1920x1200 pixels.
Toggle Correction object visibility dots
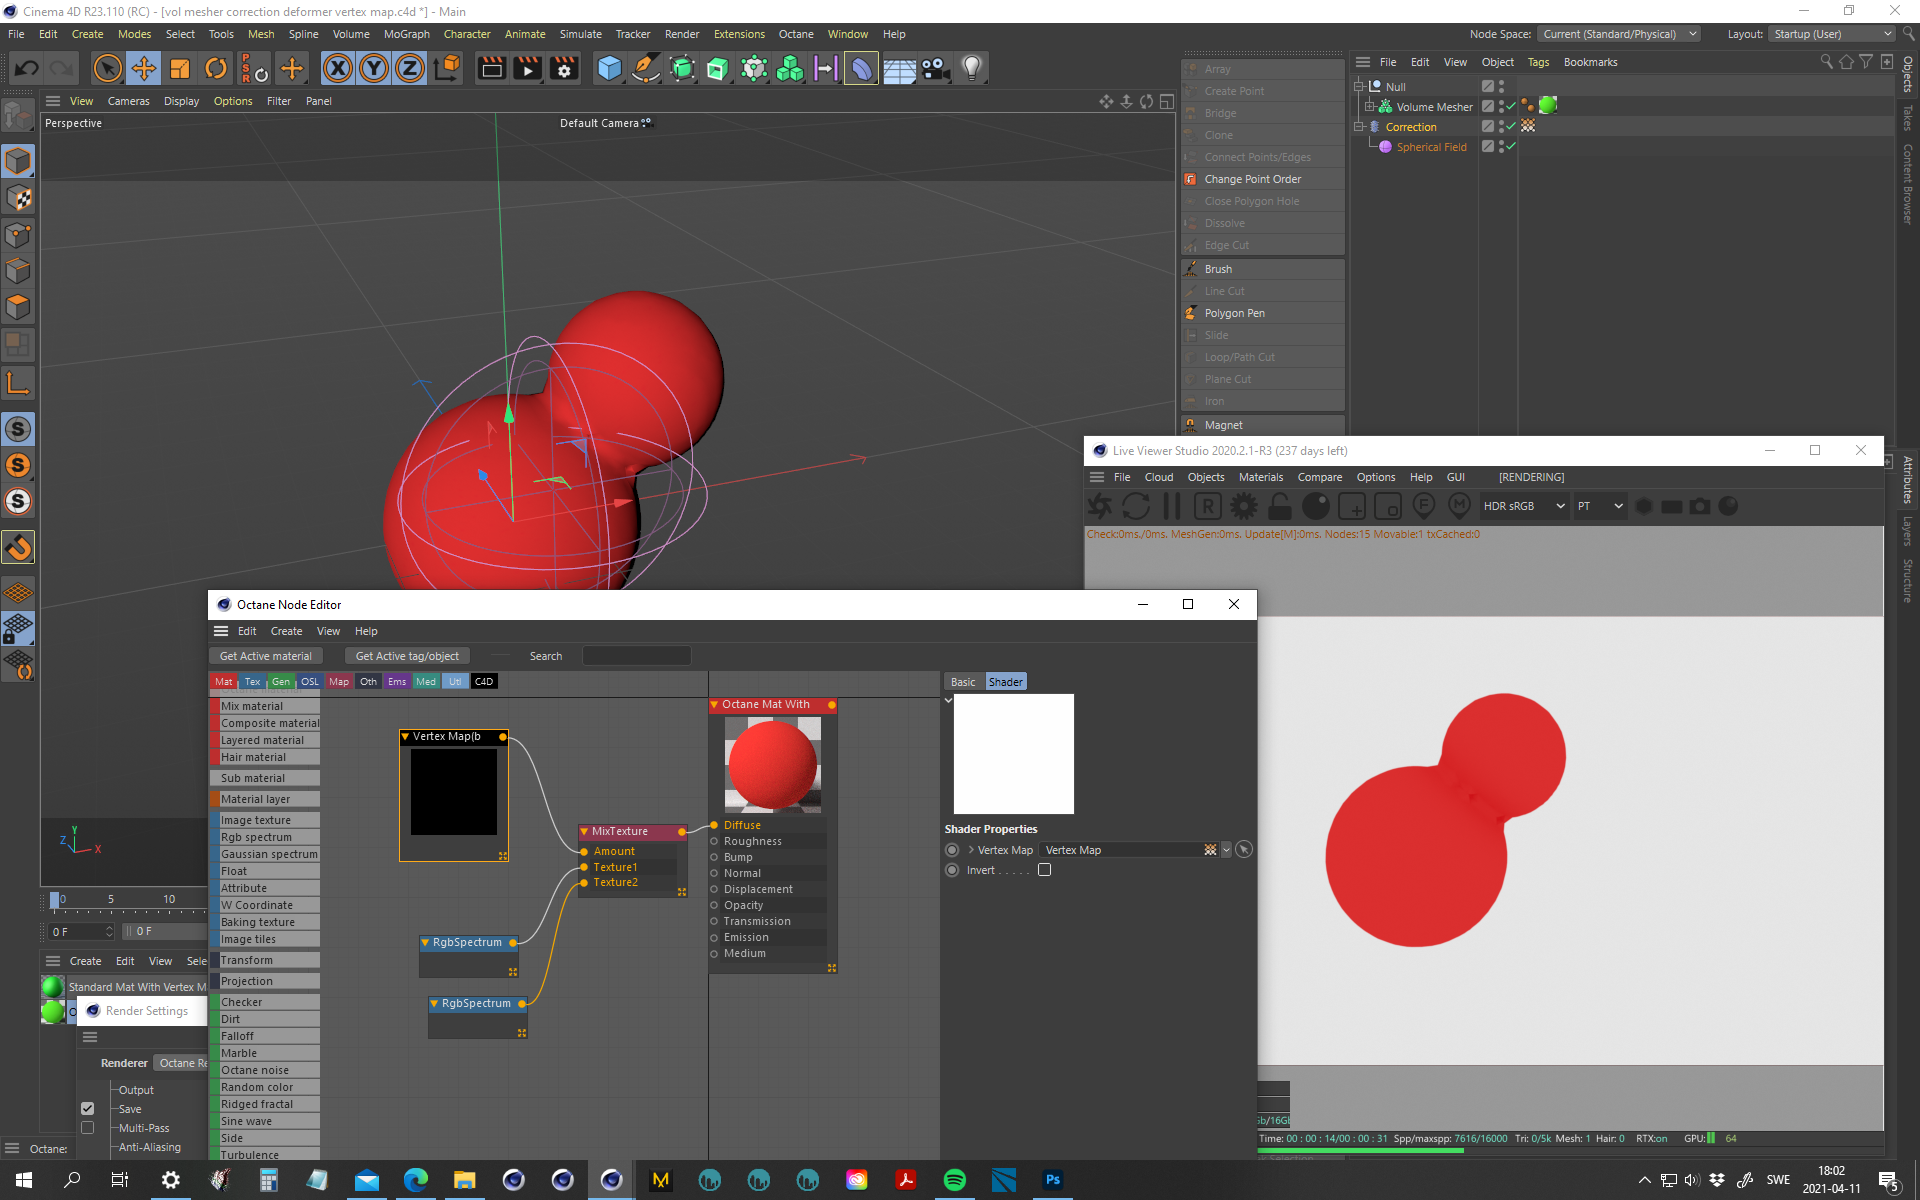tap(1501, 126)
